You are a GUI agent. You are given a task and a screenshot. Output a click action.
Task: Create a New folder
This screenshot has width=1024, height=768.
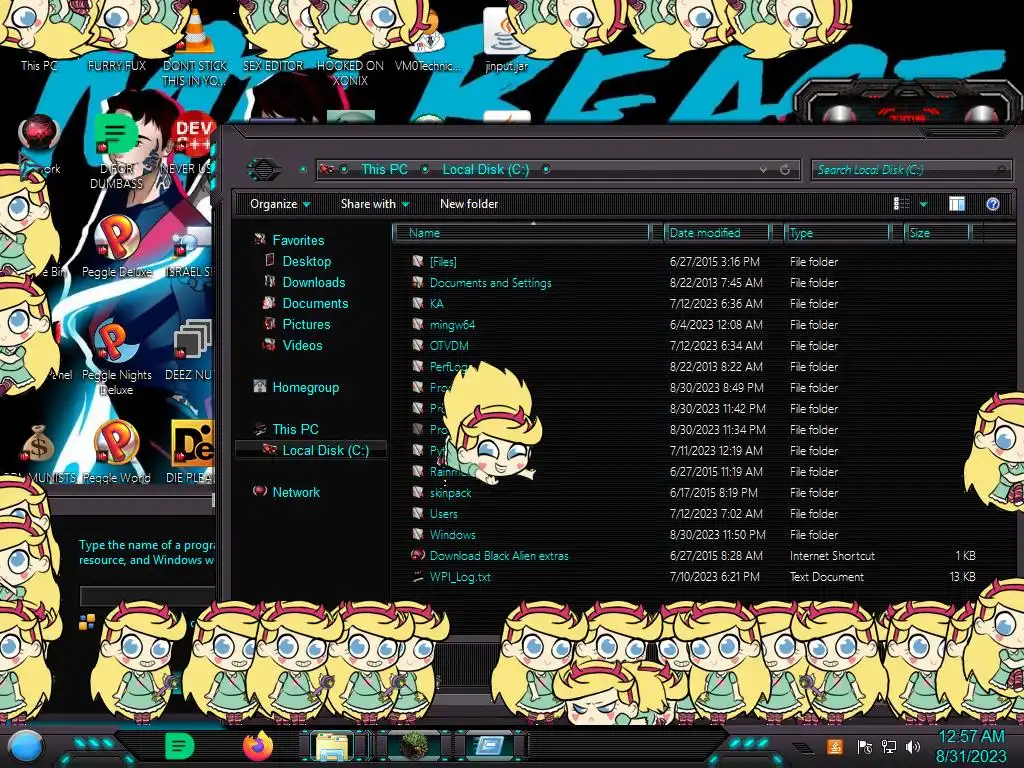469,204
